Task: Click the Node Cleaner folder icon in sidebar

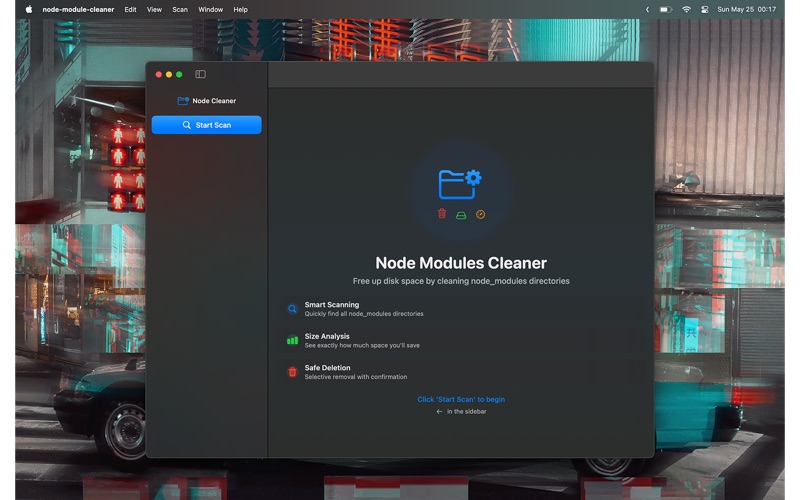Action: (183, 101)
